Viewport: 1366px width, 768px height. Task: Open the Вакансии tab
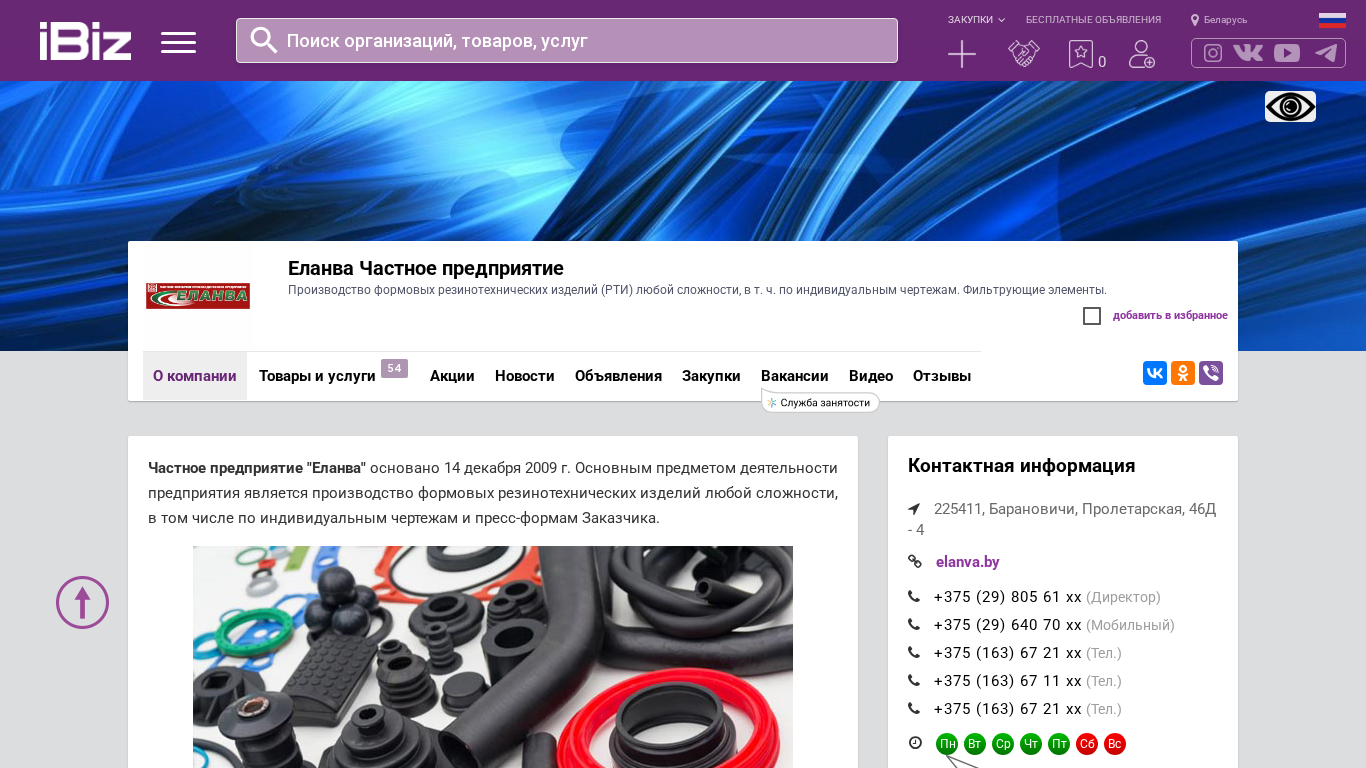point(795,376)
